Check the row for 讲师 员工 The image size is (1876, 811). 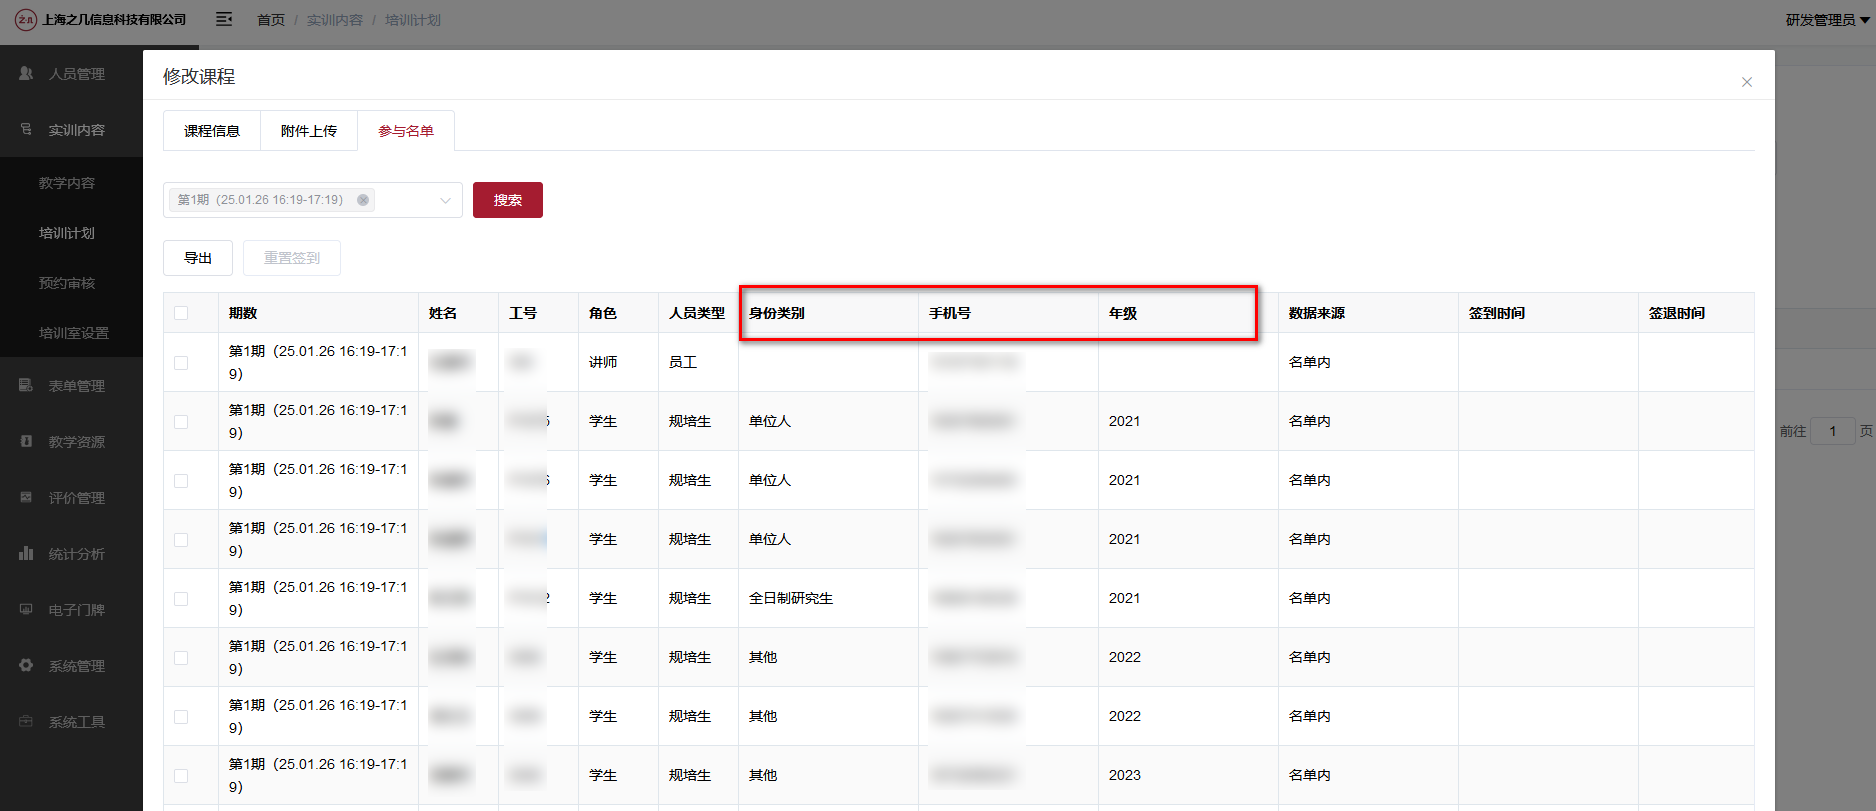181,362
